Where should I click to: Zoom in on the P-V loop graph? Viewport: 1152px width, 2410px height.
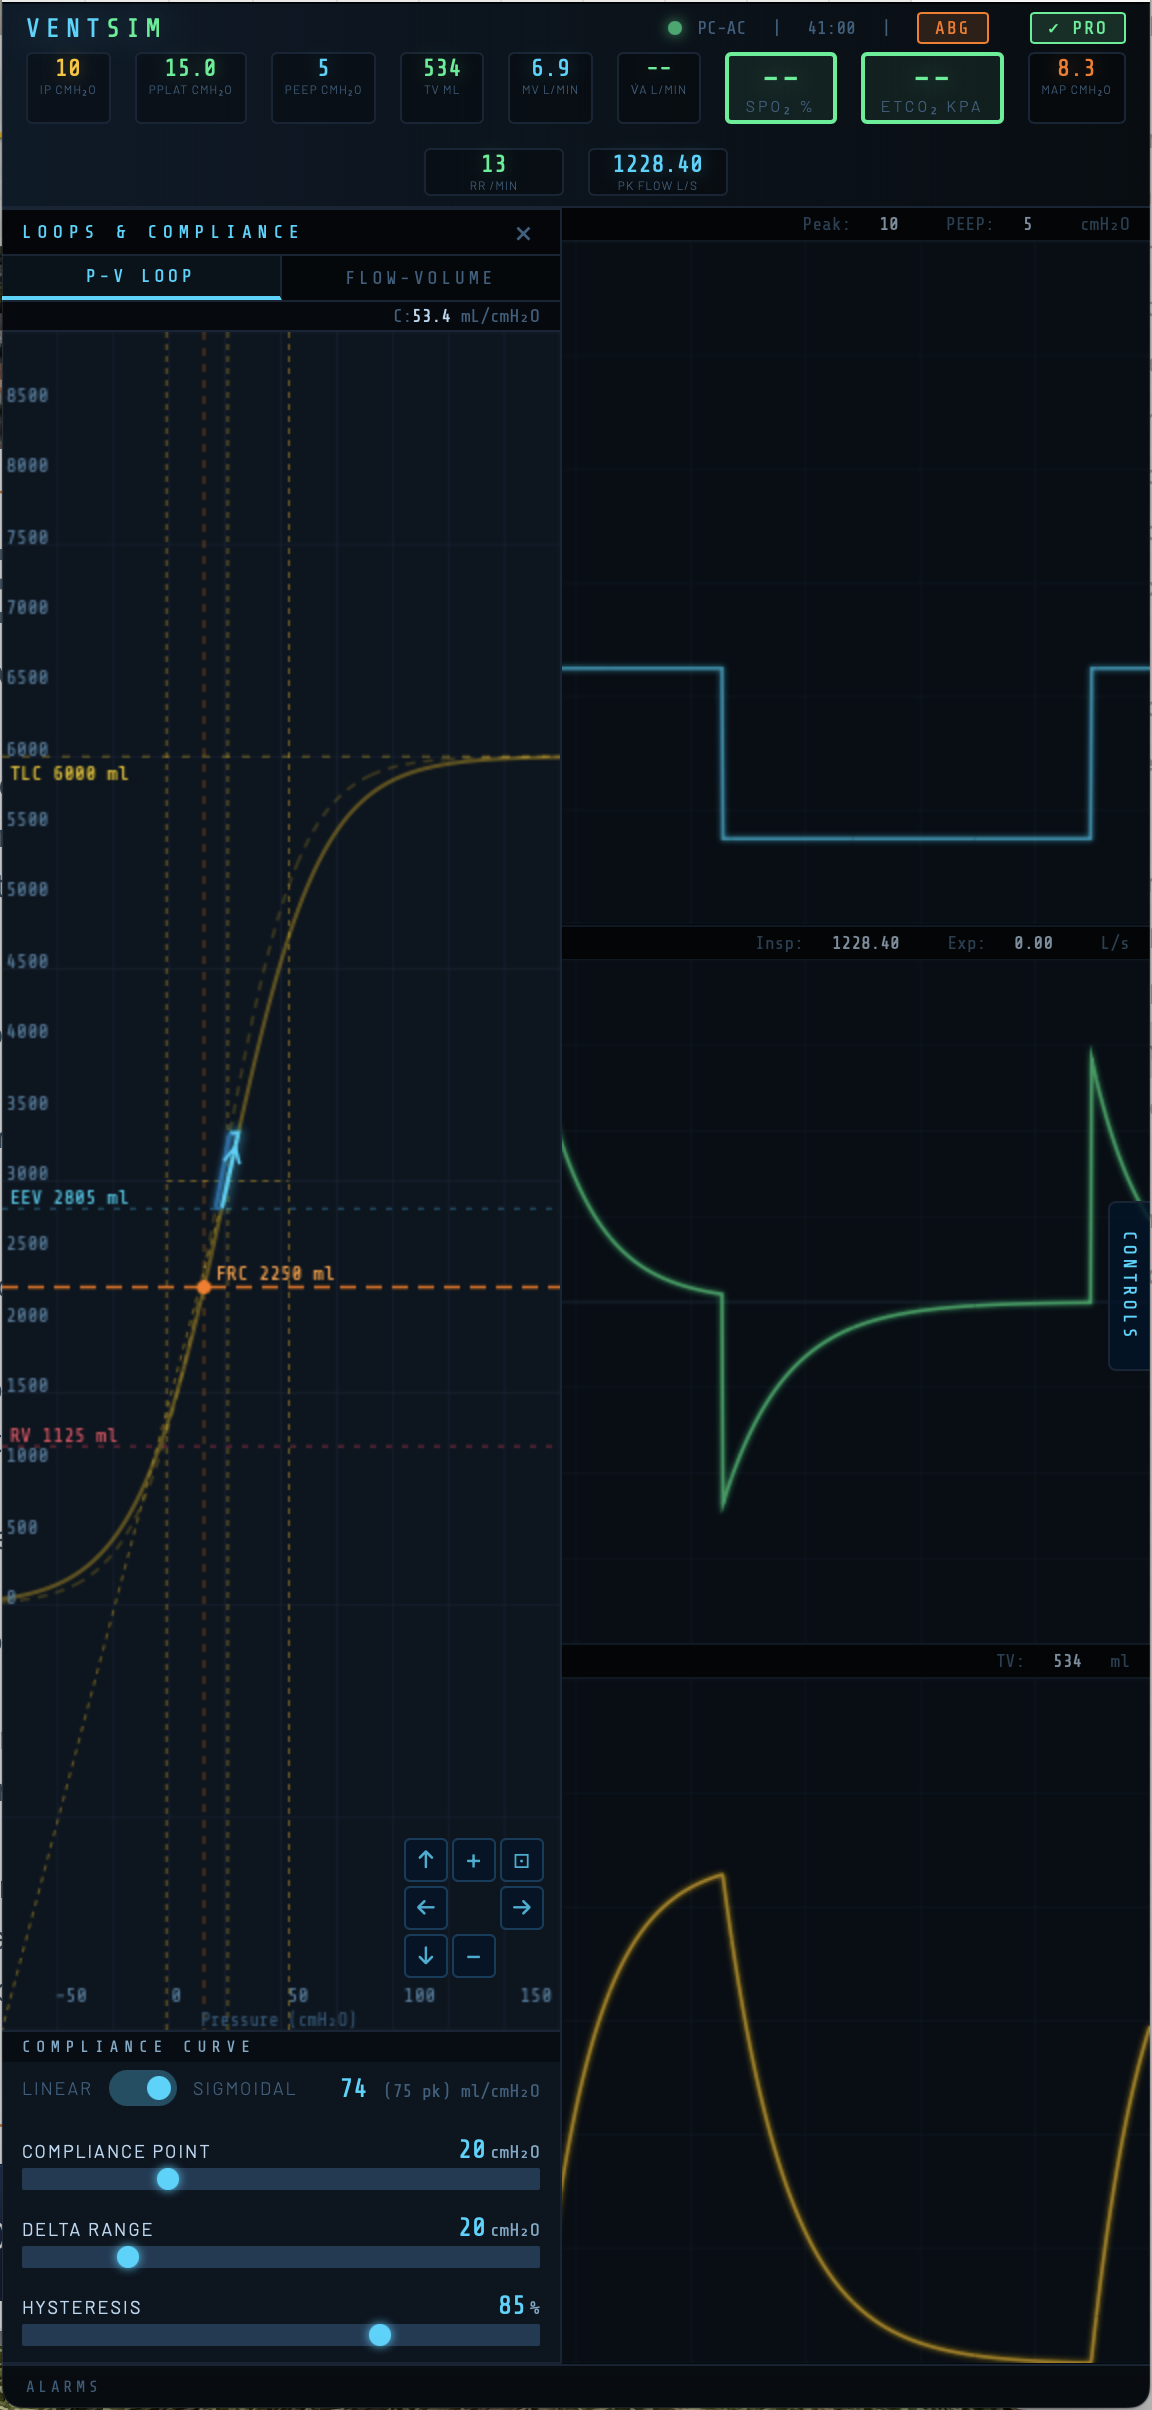(x=473, y=1860)
